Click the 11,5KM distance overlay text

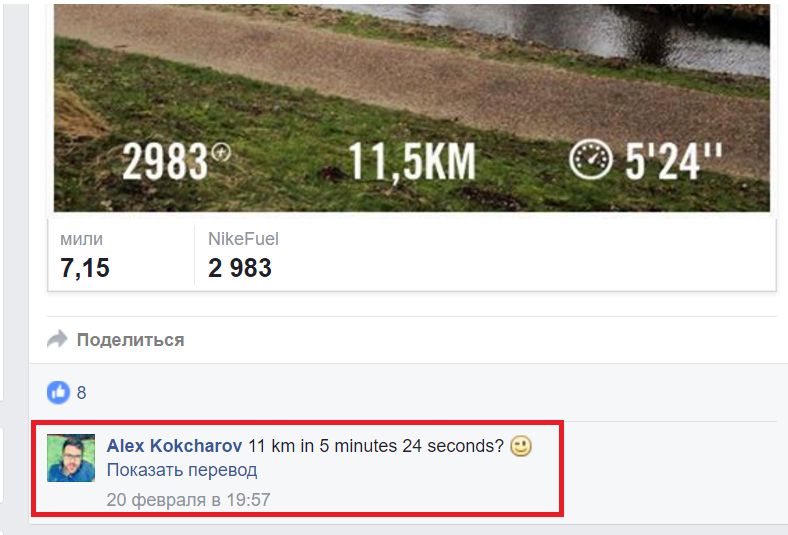pyautogui.click(x=412, y=161)
